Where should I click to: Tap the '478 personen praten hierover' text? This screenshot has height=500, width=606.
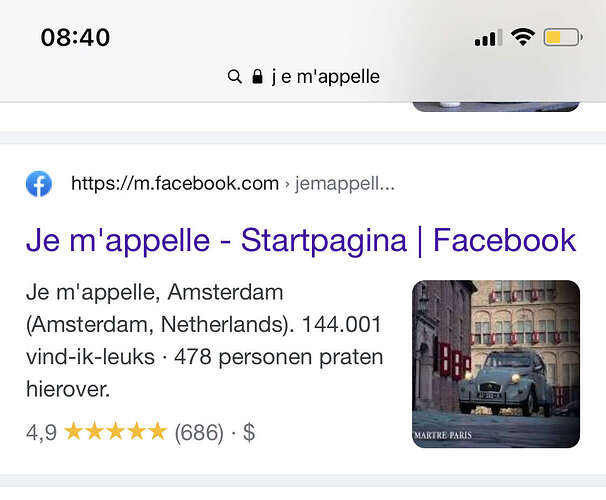click(x=203, y=373)
